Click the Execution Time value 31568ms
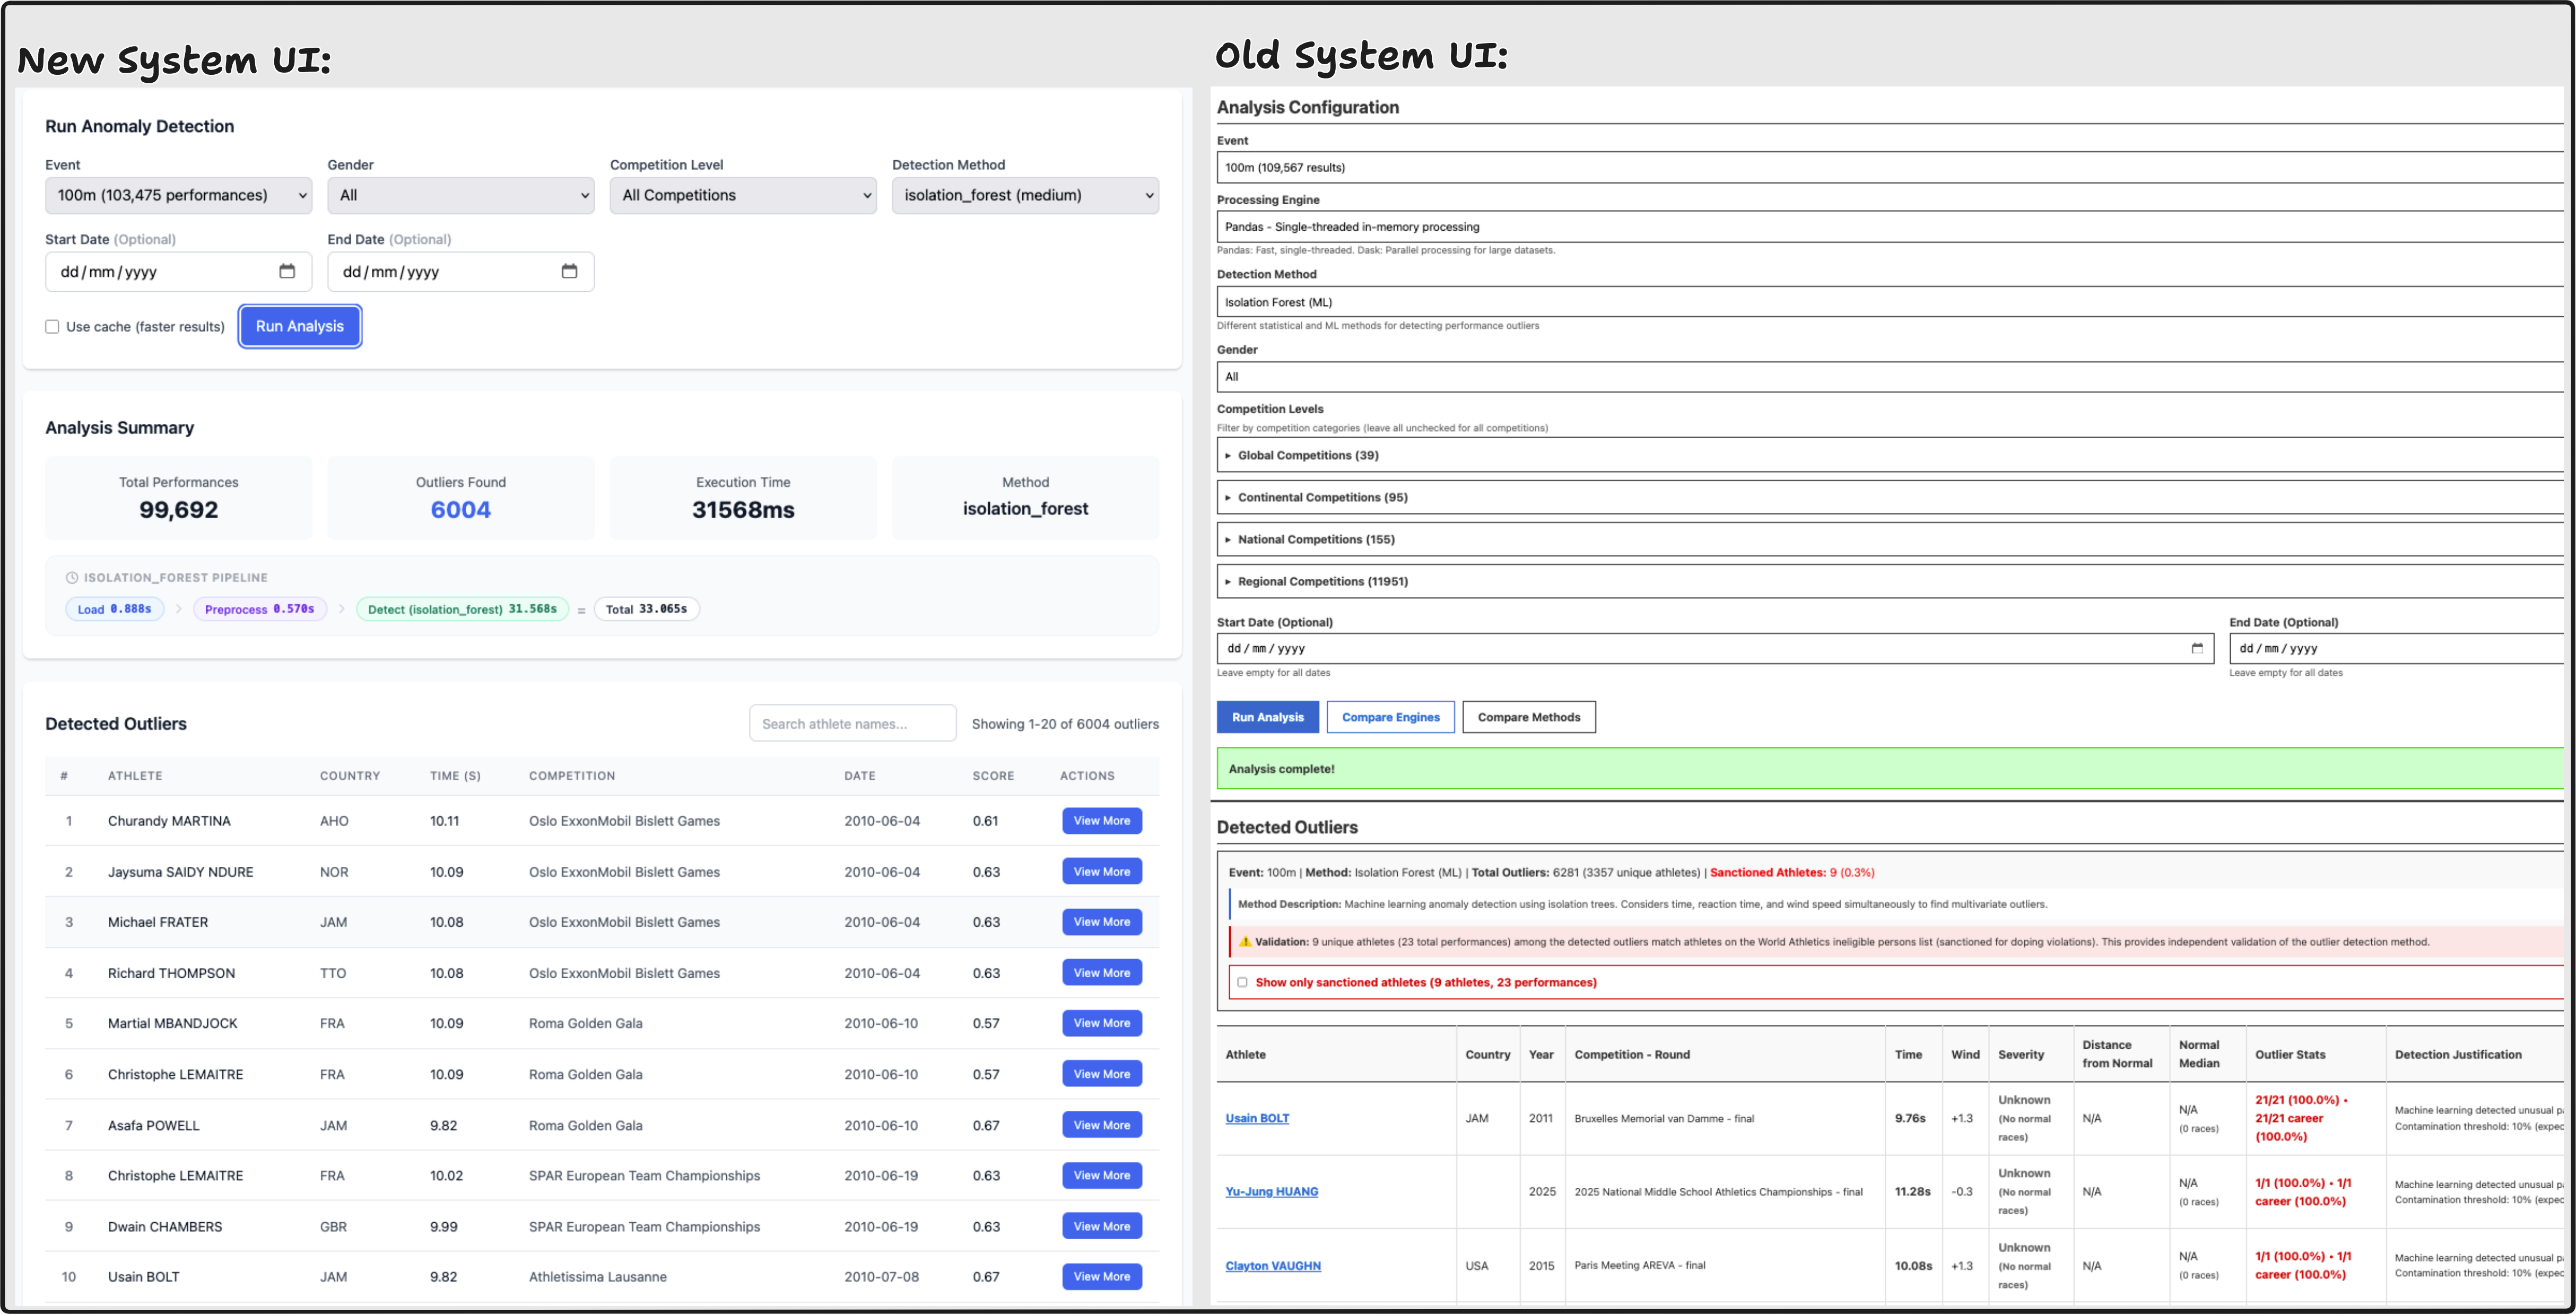2576x1314 pixels. (x=743, y=510)
